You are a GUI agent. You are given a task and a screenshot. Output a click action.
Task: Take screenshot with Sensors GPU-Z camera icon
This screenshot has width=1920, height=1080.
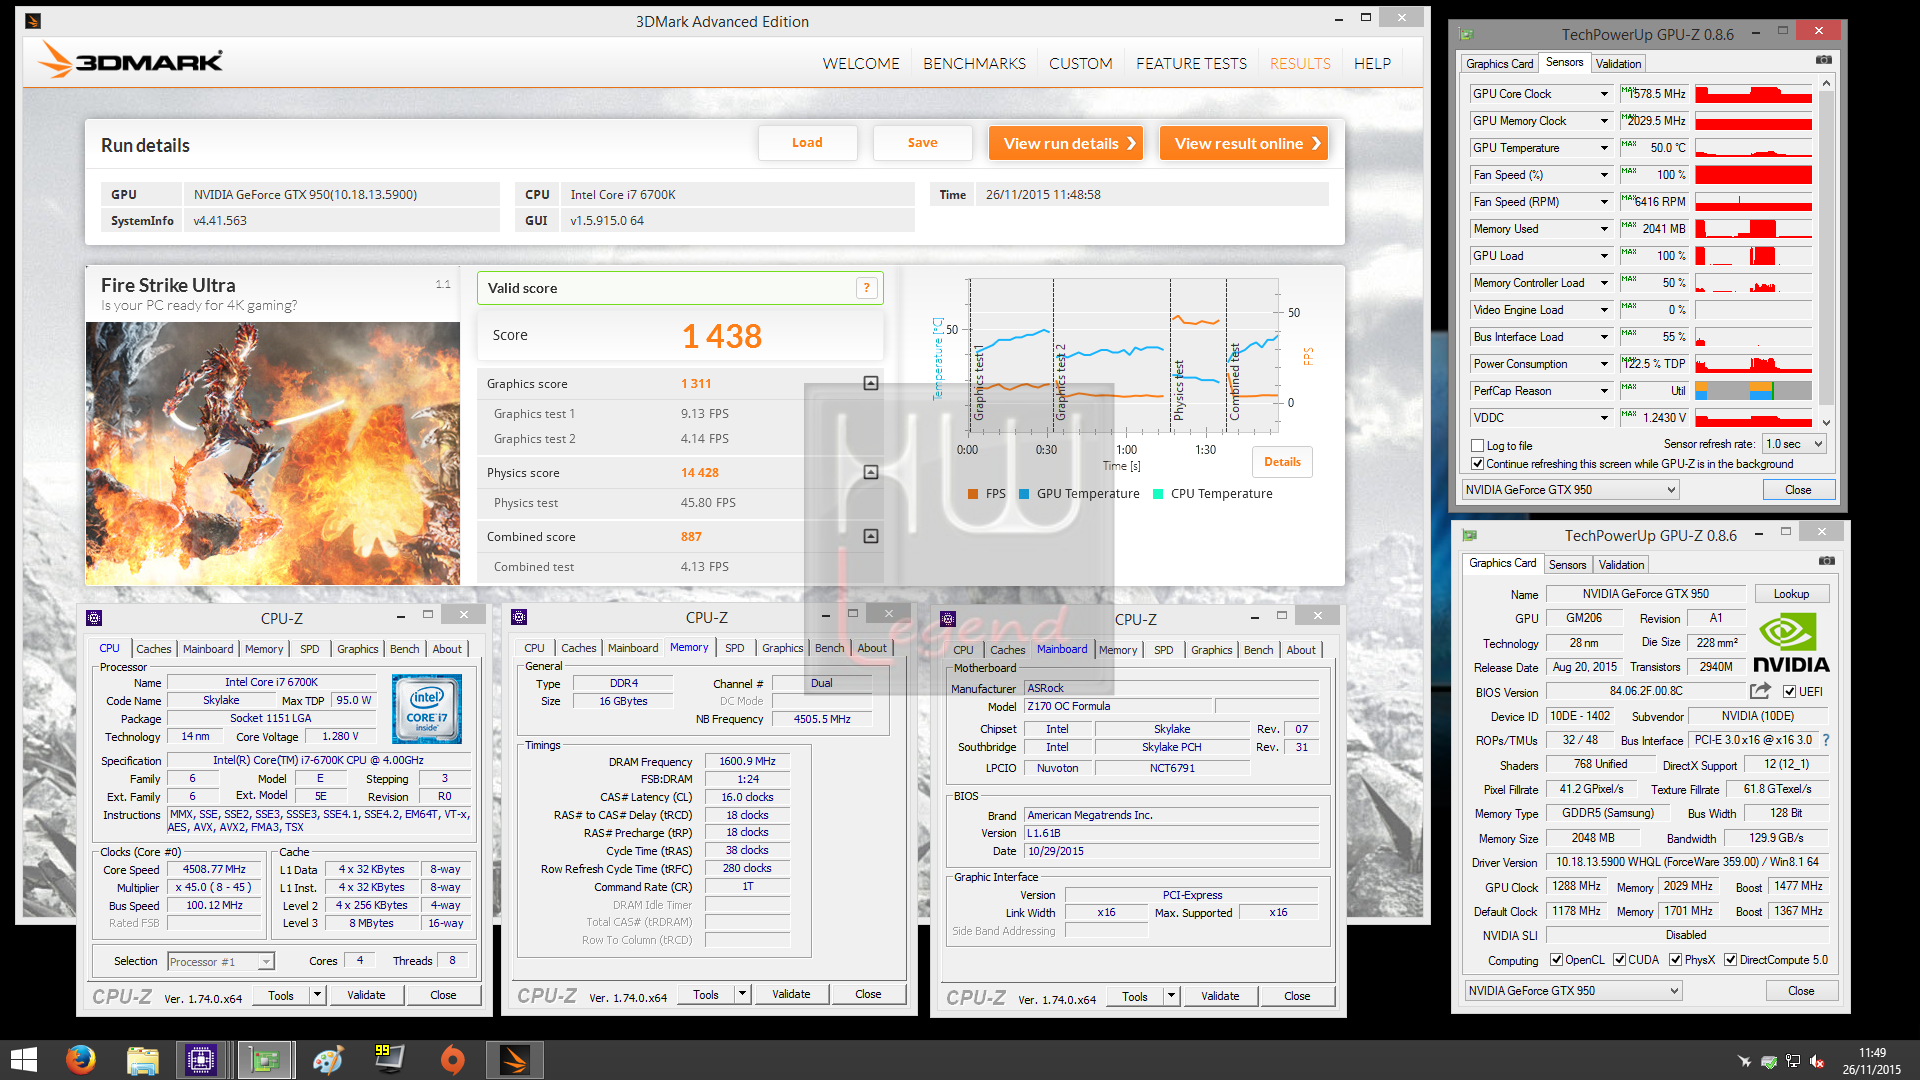tap(1824, 61)
